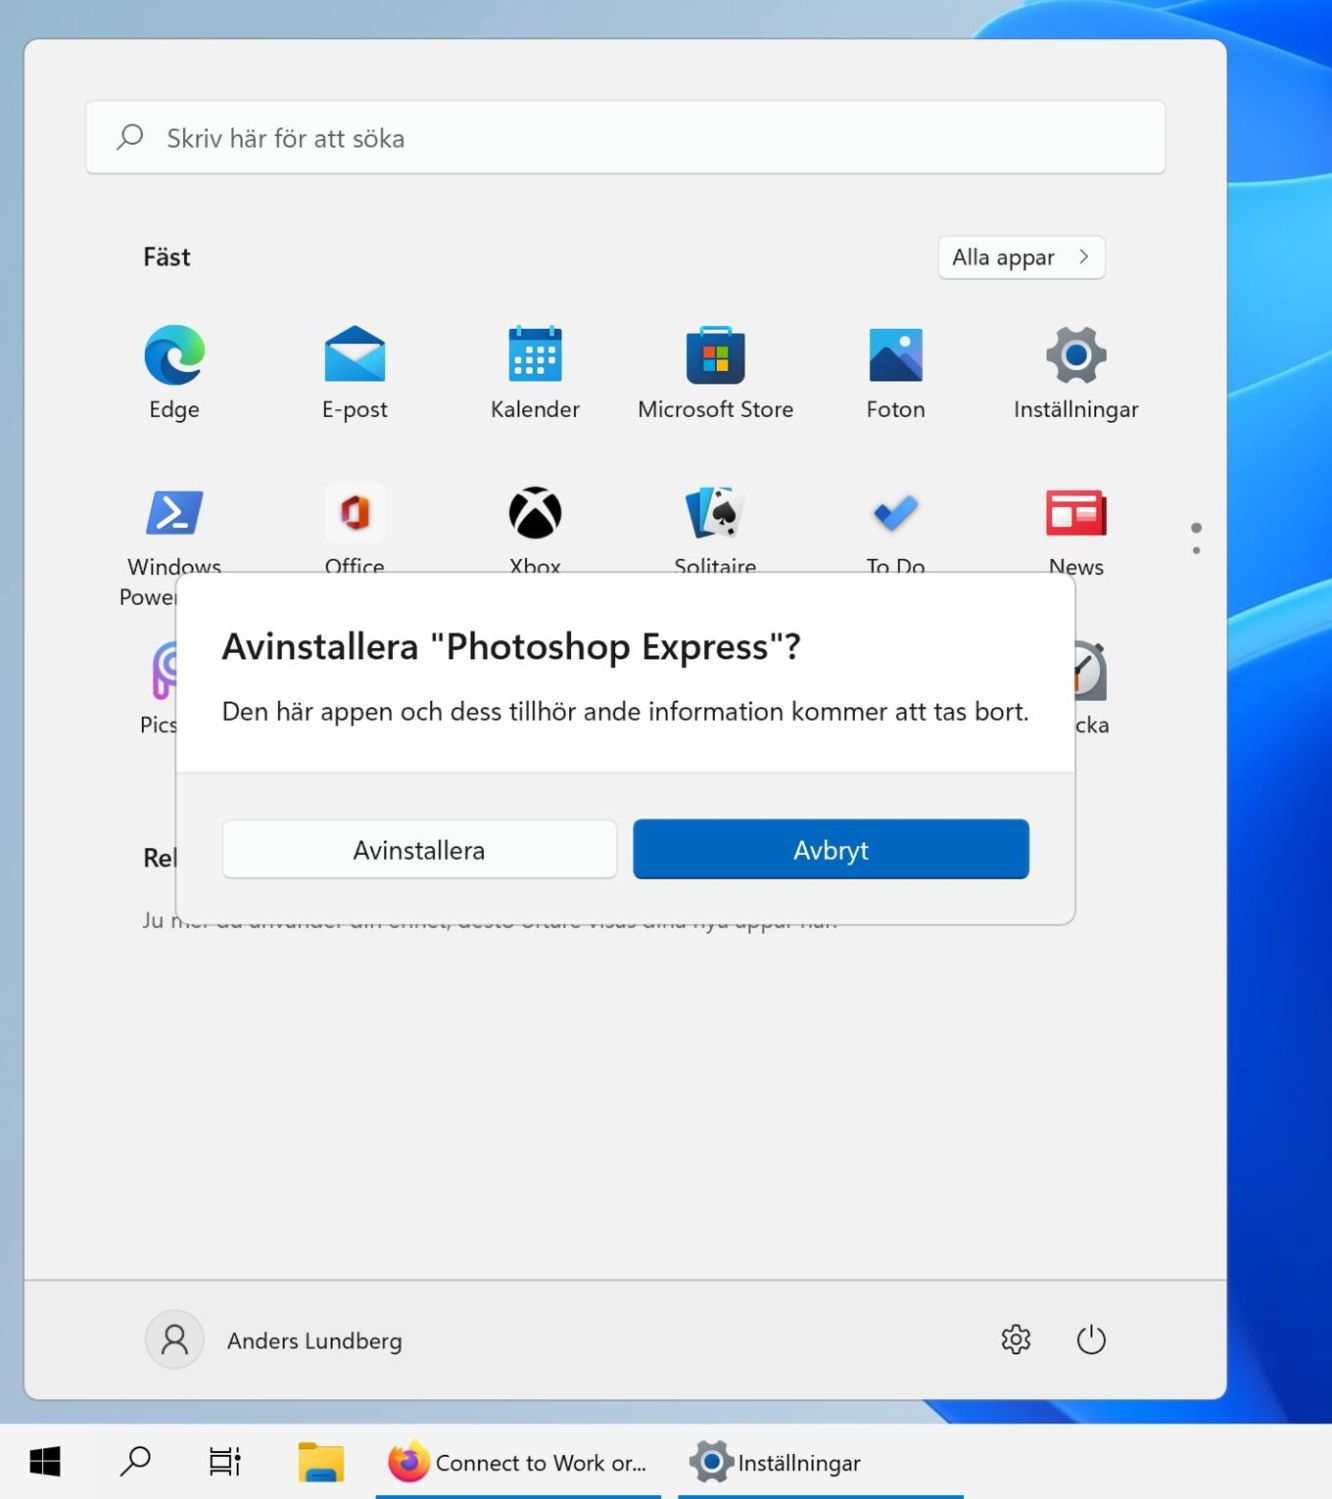
Task: Click the Windows Start button on taskbar
Action: (x=45, y=1462)
